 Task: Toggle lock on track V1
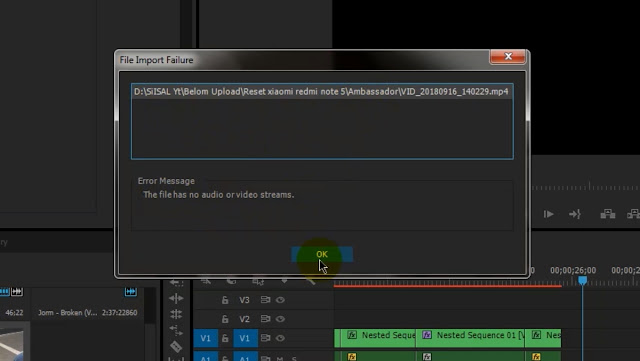click(x=225, y=338)
